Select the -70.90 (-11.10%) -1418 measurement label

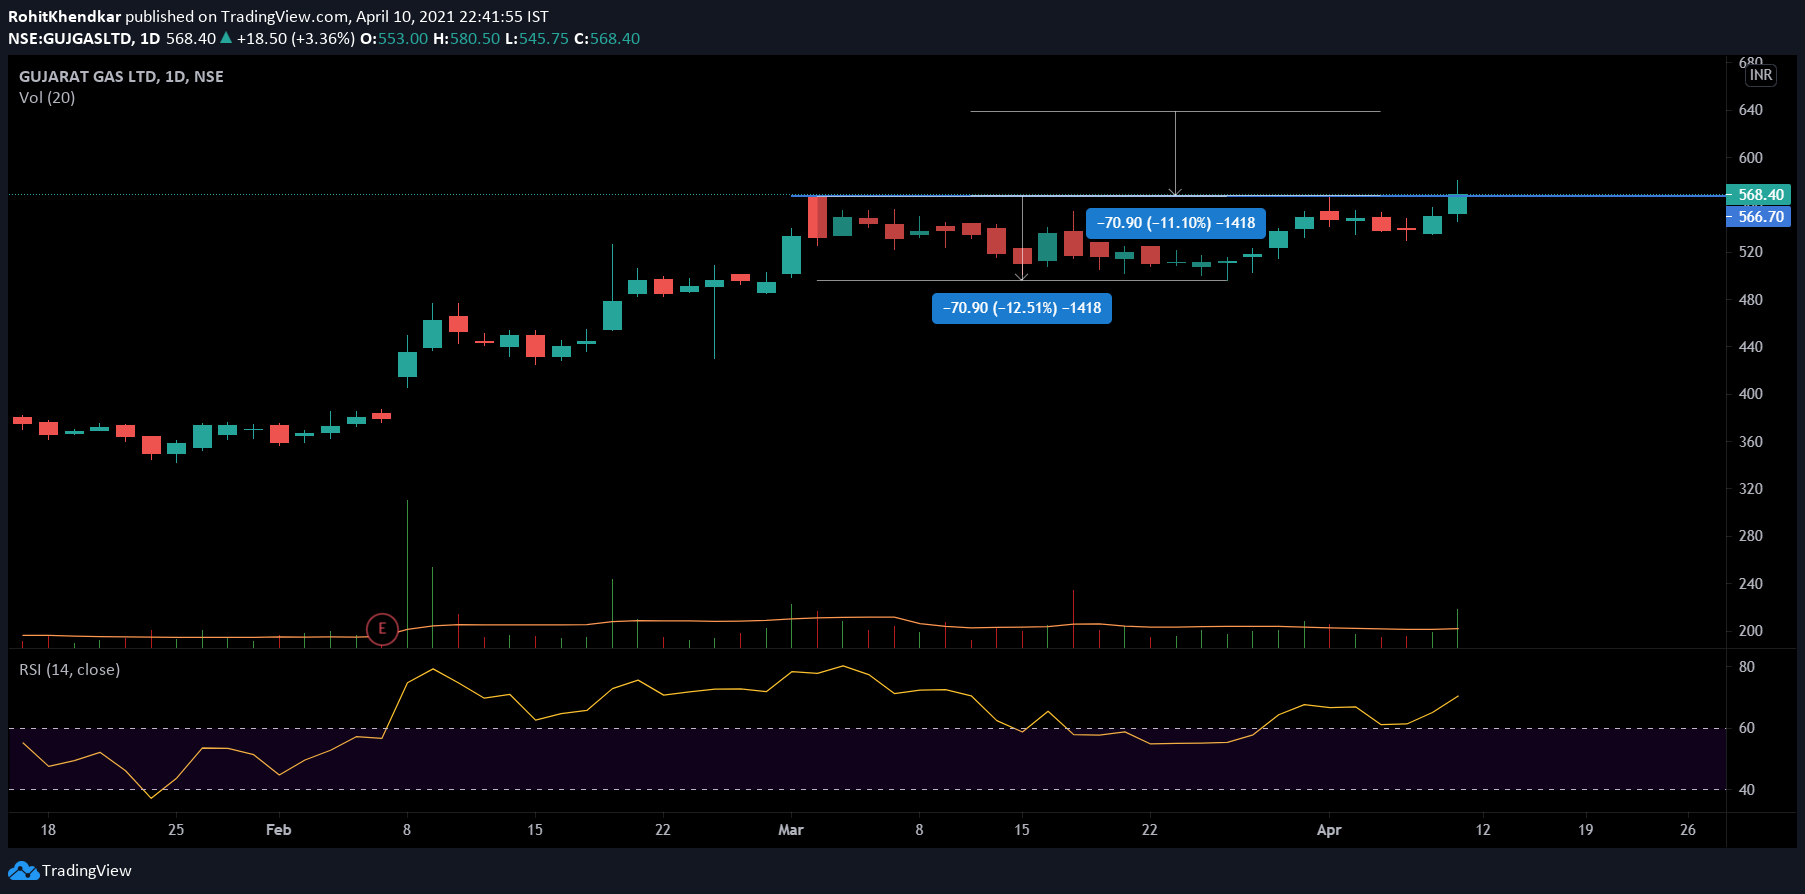(x=1176, y=223)
